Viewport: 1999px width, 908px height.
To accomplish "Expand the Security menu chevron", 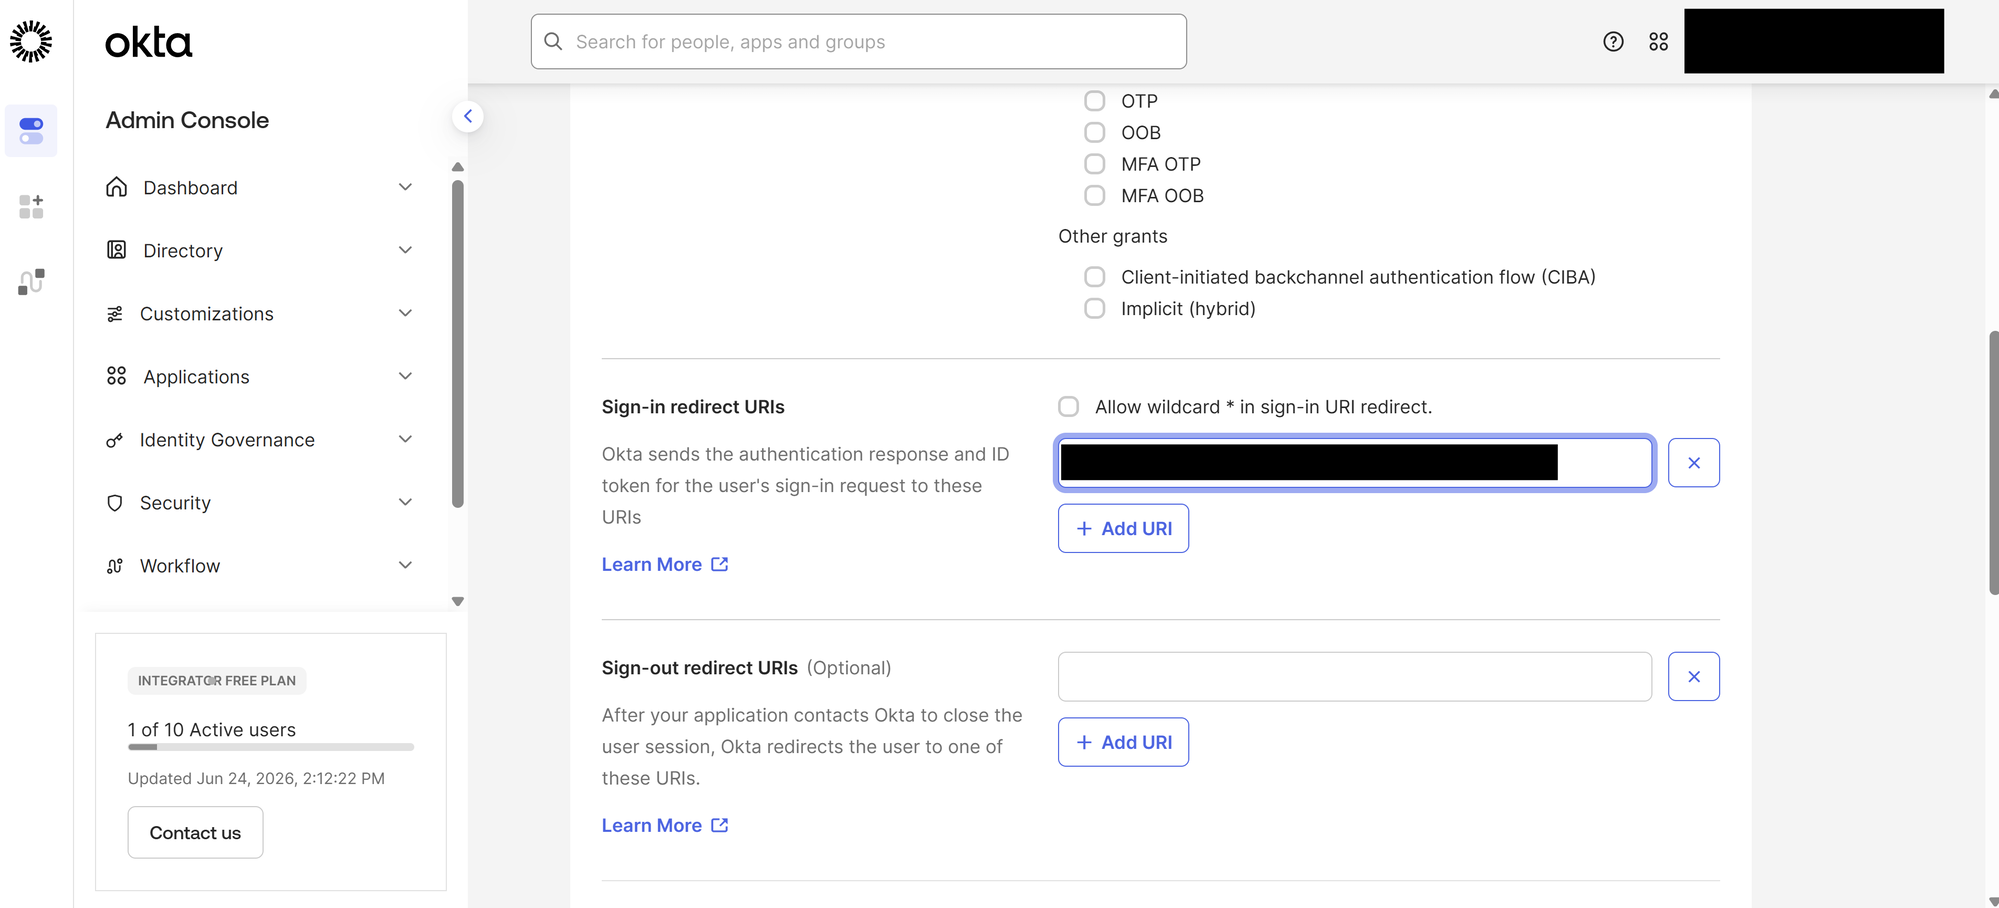I will (405, 502).
